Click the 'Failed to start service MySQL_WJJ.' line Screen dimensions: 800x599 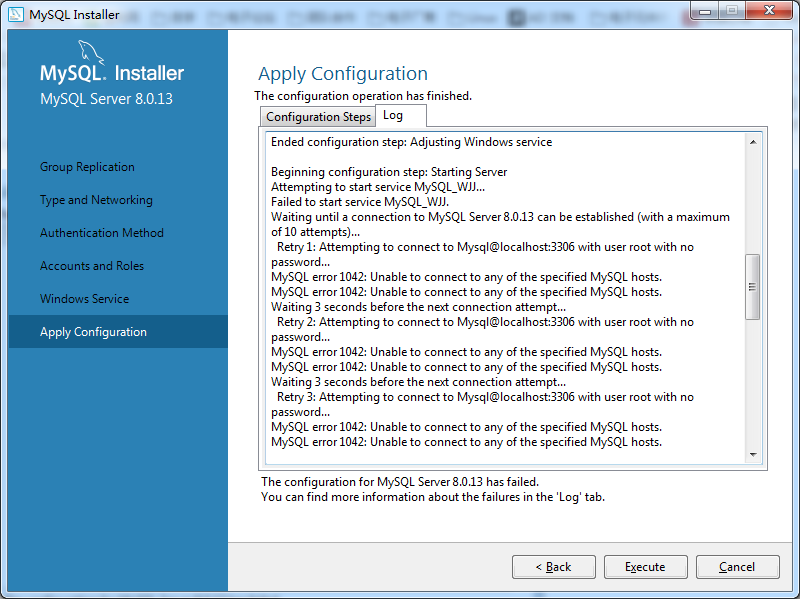coord(360,202)
